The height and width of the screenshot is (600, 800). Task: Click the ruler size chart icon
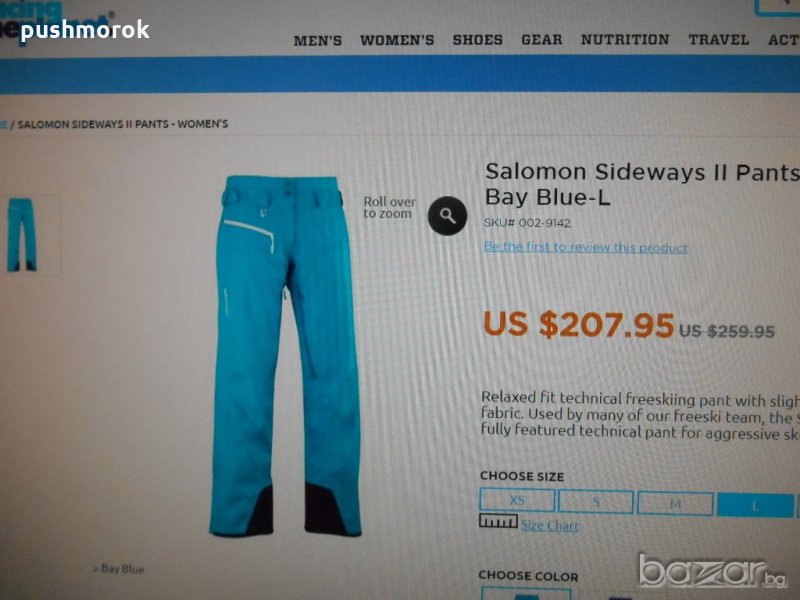click(498, 521)
